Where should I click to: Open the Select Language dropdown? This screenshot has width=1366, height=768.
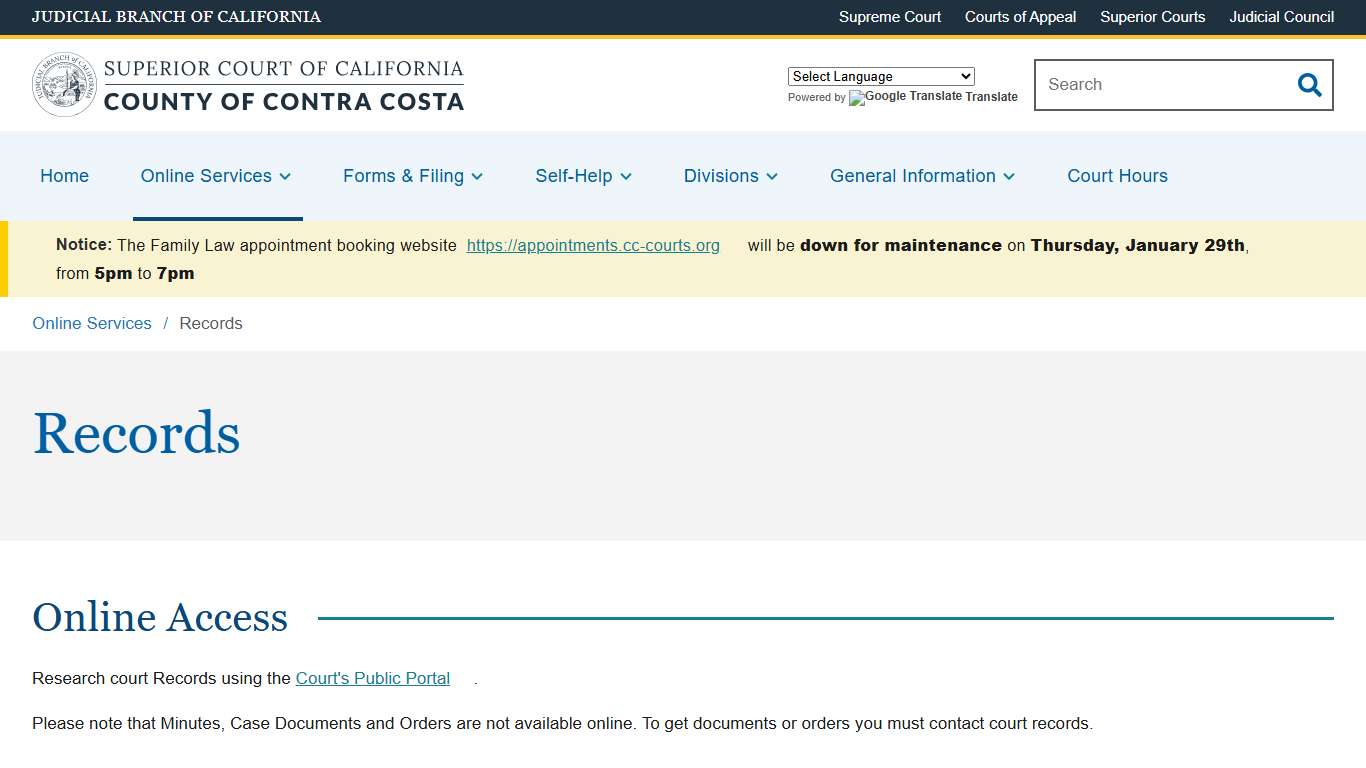(880, 76)
